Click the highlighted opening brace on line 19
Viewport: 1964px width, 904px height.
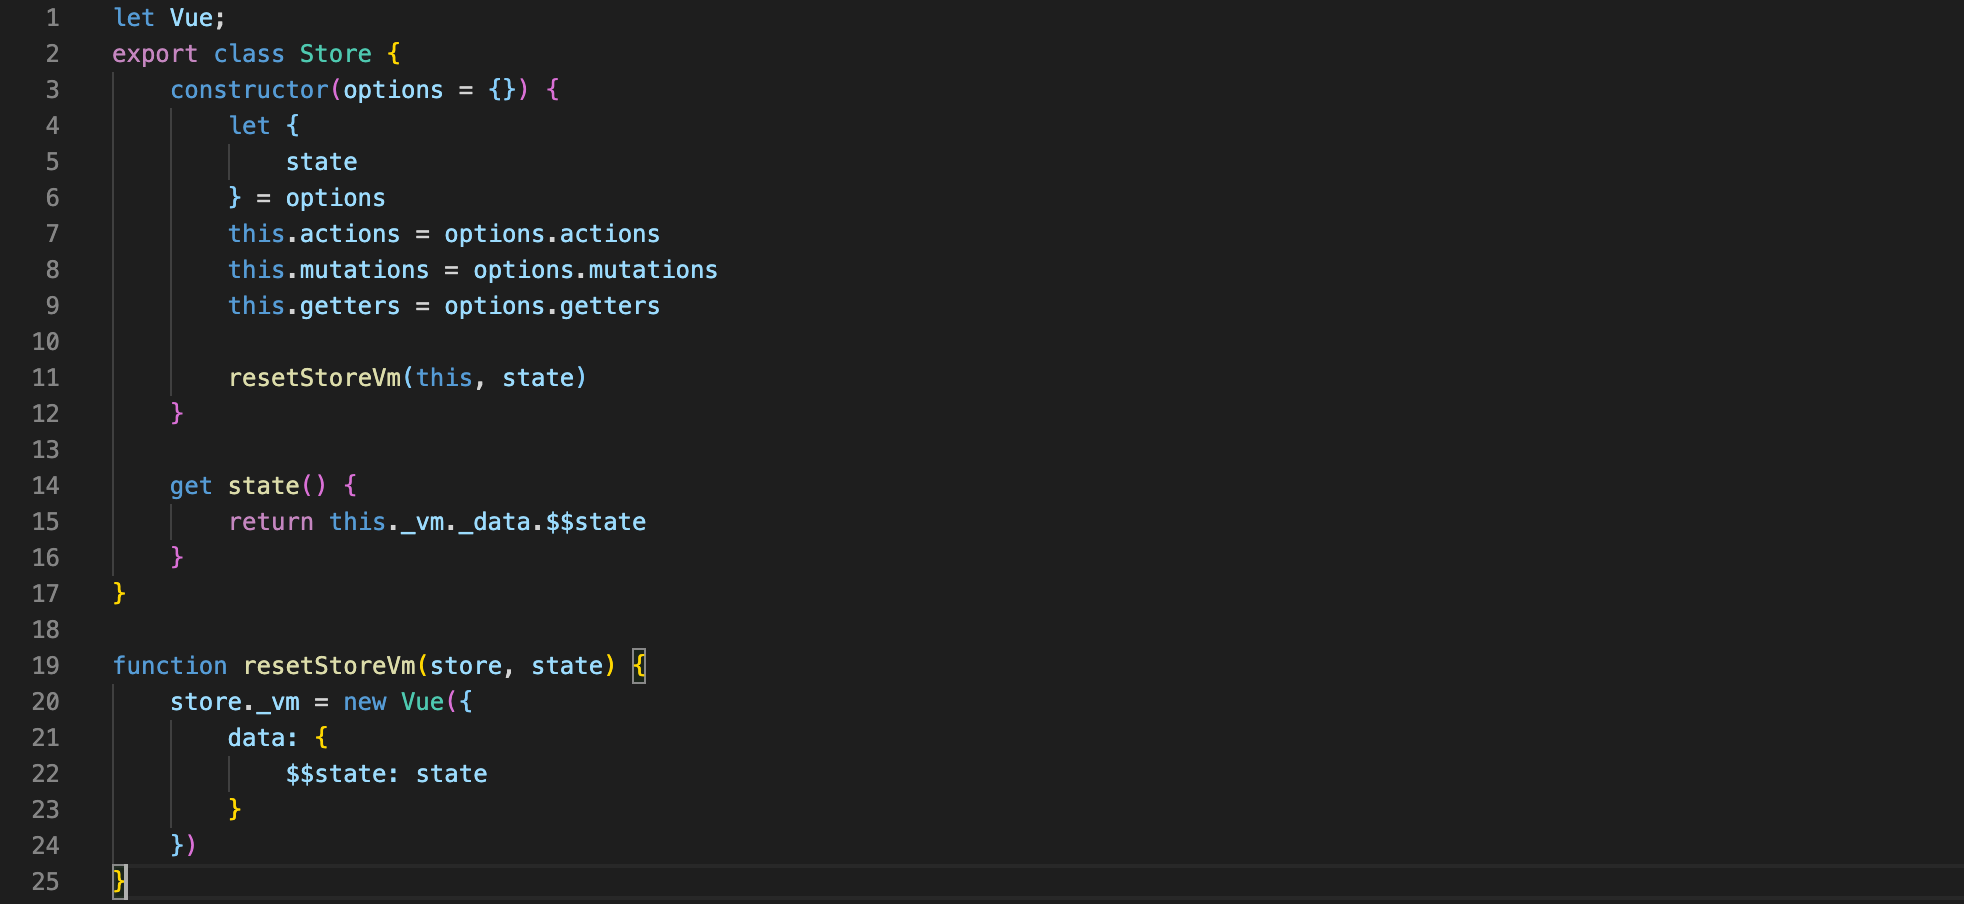[639, 666]
